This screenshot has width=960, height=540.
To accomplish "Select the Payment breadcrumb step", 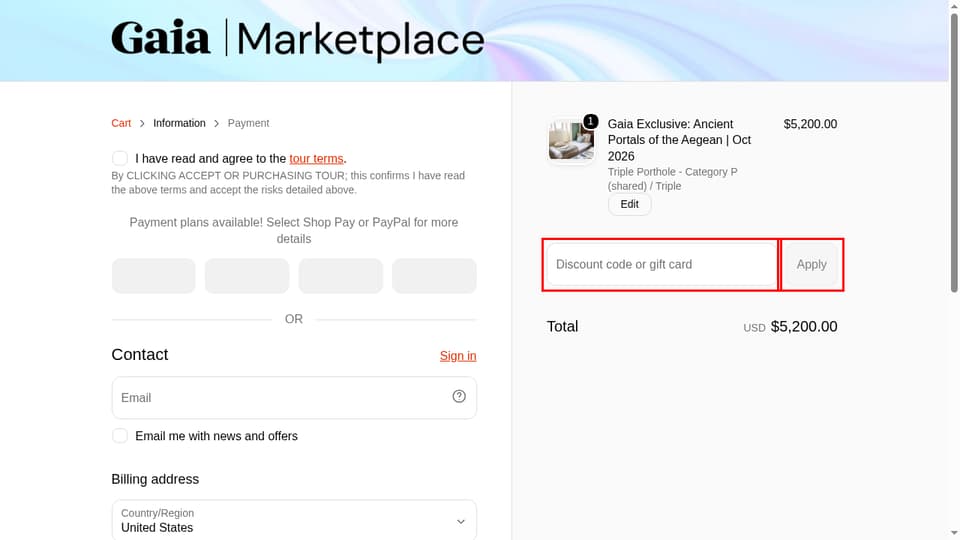I will click(x=248, y=123).
